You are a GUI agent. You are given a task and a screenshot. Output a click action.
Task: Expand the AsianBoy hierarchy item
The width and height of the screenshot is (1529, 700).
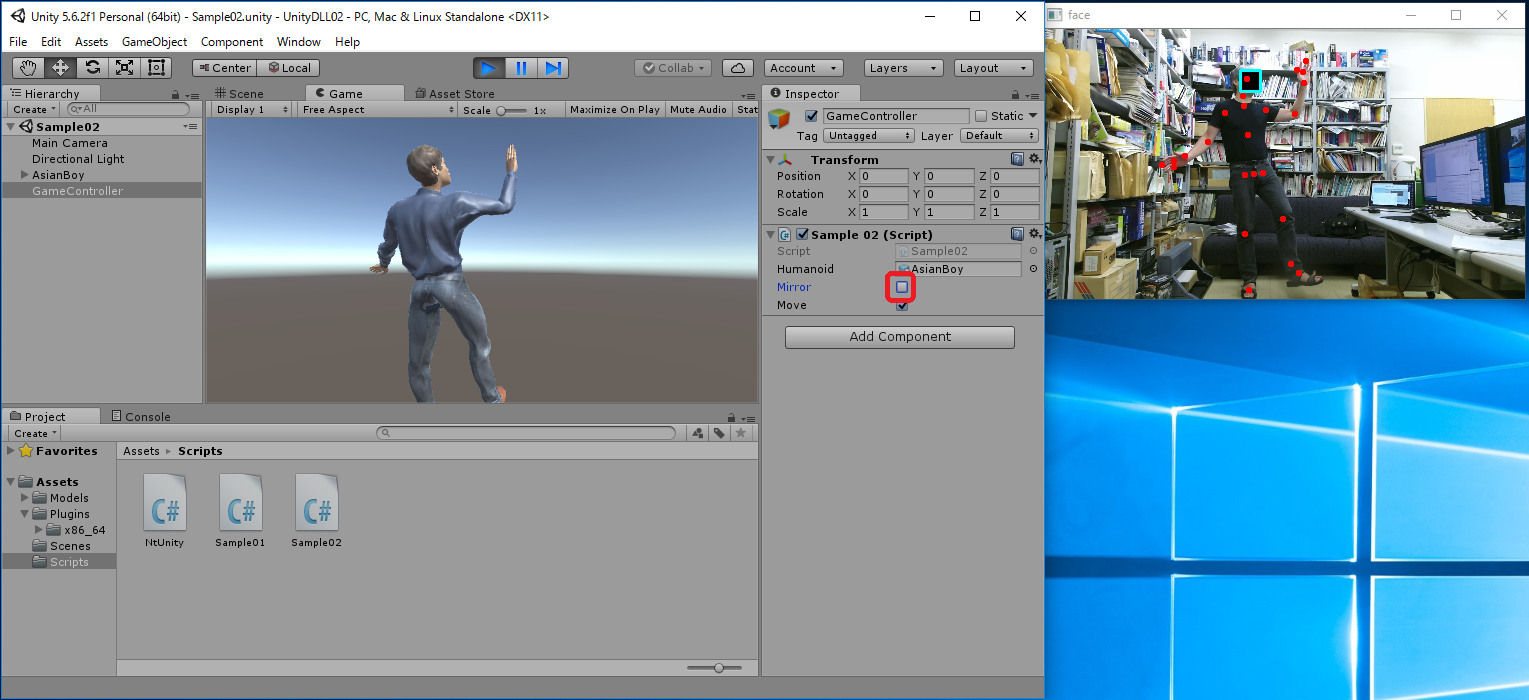click(x=25, y=175)
